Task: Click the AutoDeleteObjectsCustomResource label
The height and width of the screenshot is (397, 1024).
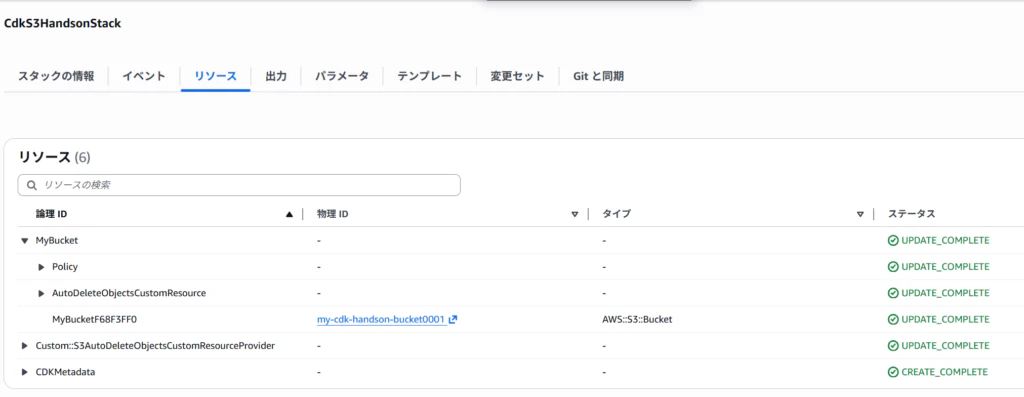Action: click(129, 293)
